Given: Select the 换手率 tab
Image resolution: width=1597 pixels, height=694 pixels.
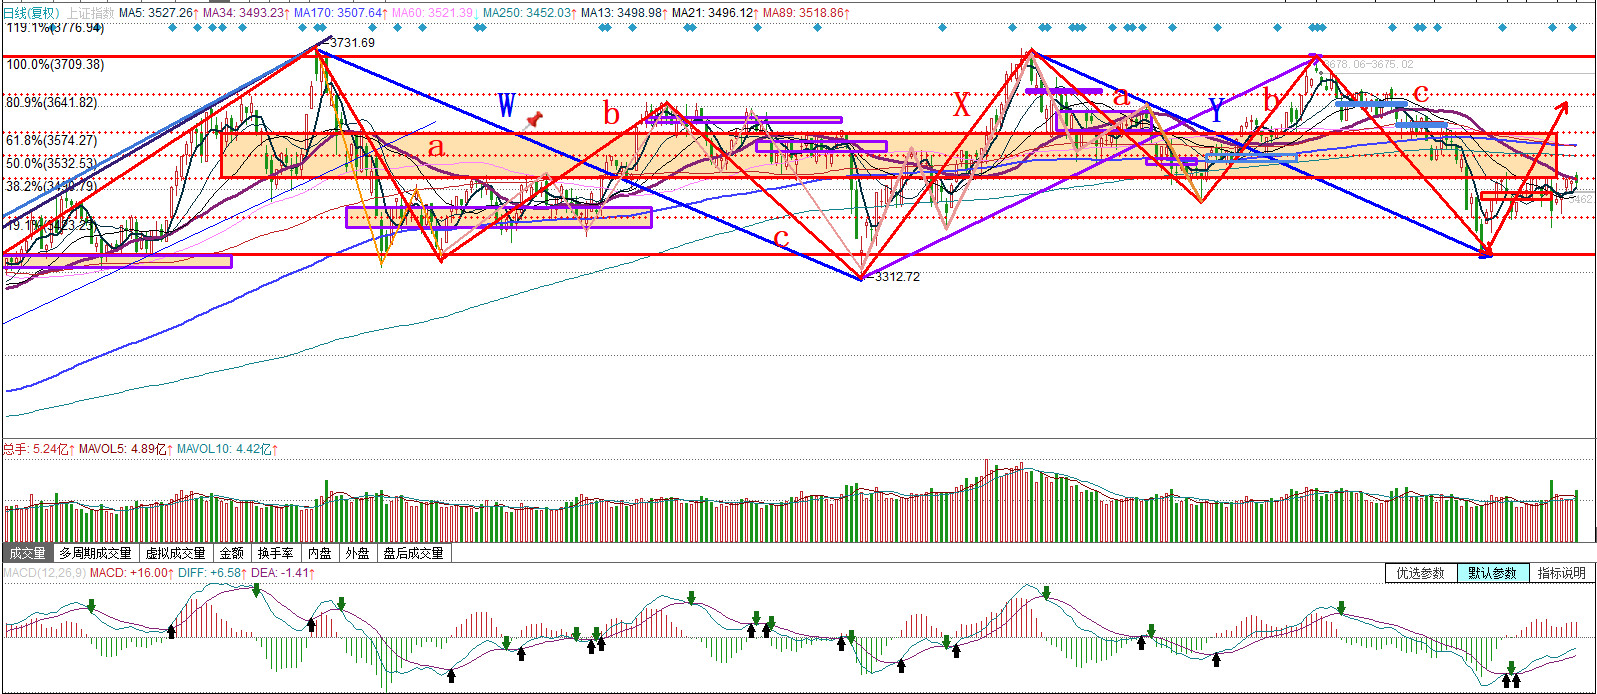Looking at the screenshot, I should 276,553.
